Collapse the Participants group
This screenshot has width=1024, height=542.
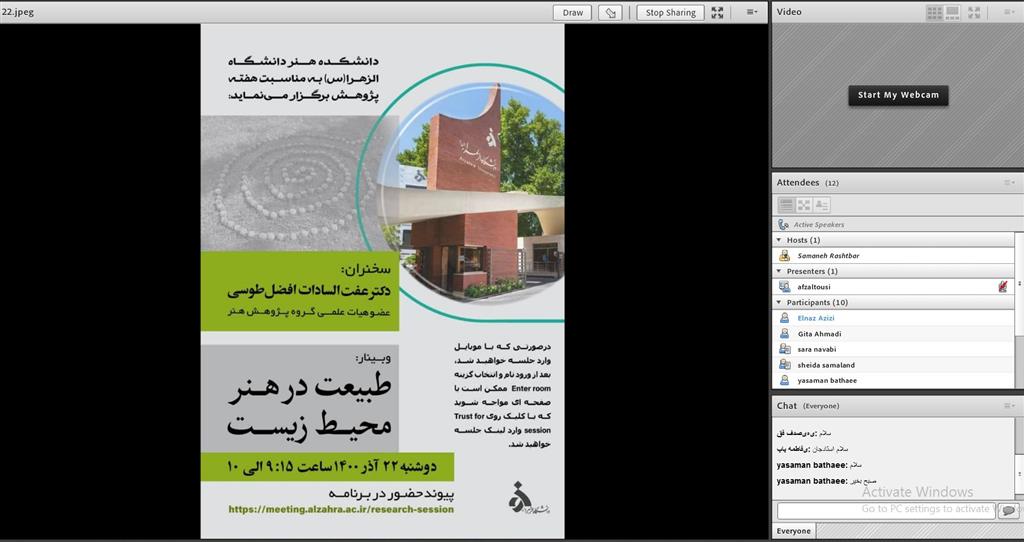(x=779, y=302)
